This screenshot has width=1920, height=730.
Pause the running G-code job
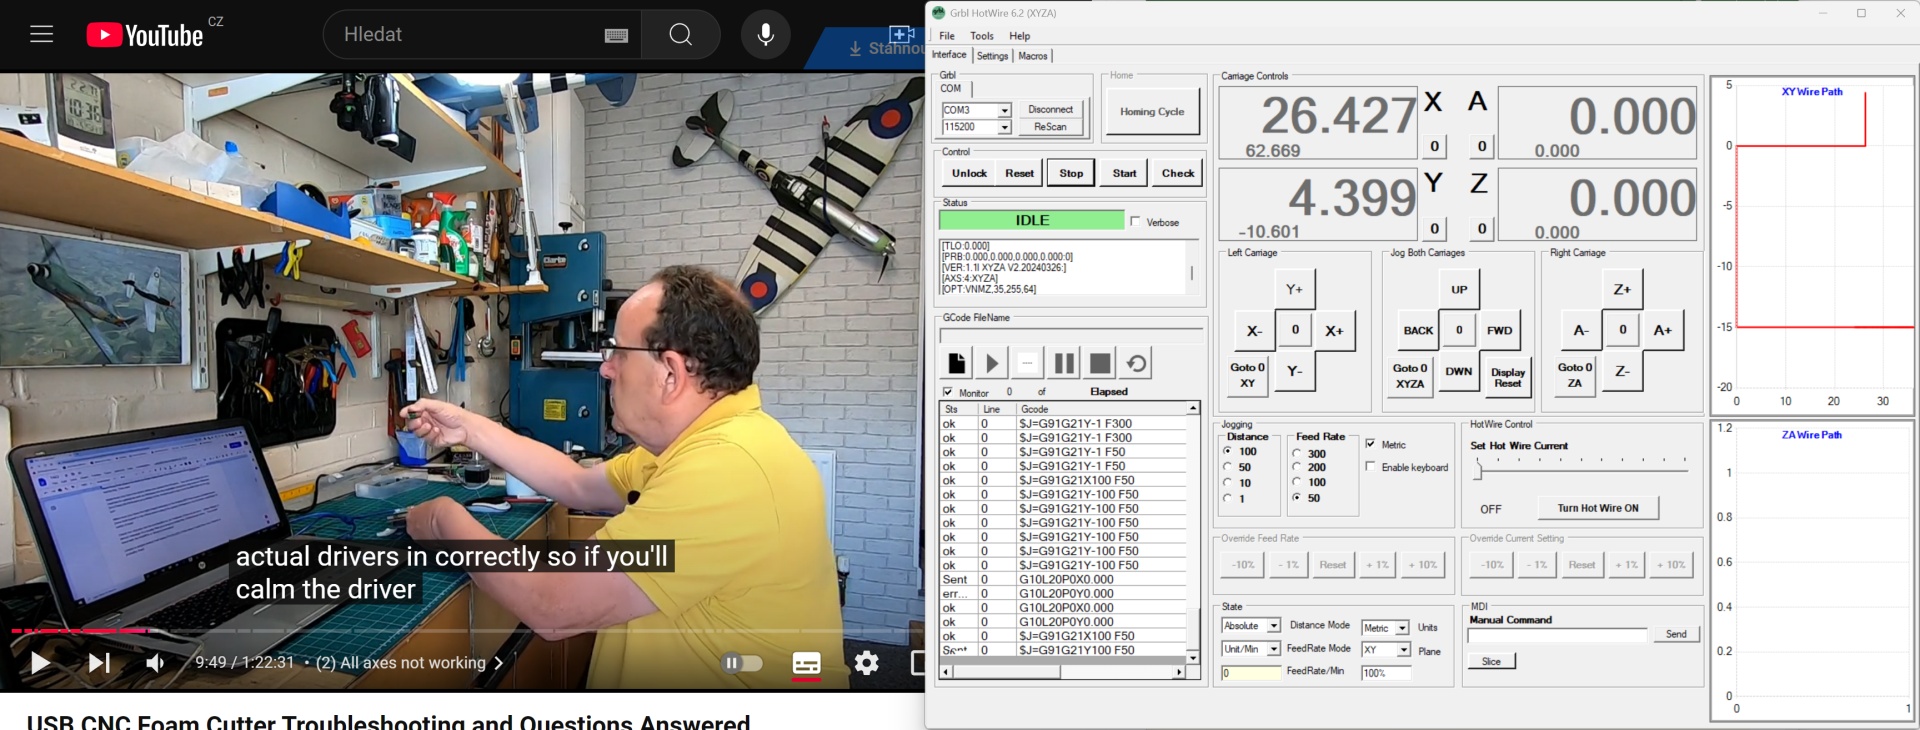[1064, 363]
